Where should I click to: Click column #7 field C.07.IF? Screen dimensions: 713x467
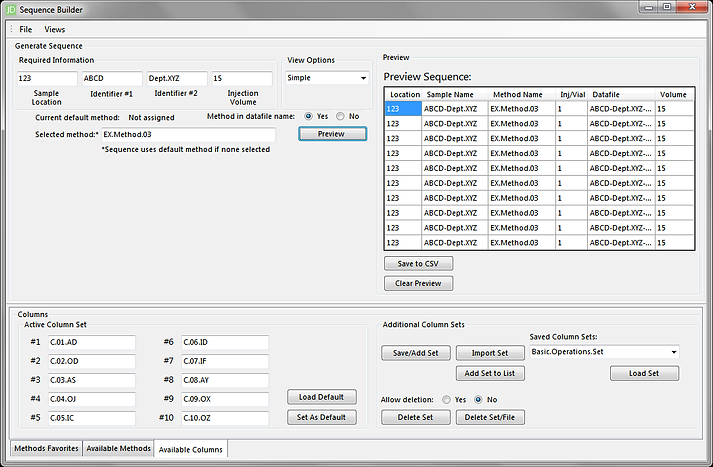pyautogui.click(x=225, y=362)
